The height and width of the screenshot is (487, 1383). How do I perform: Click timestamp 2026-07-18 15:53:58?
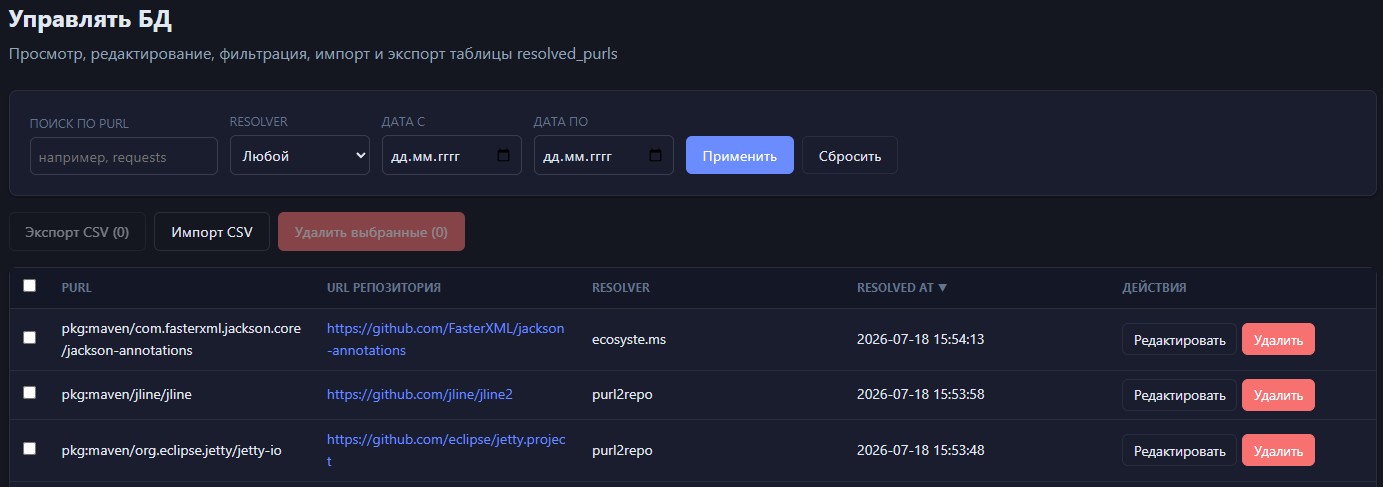(921, 394)
